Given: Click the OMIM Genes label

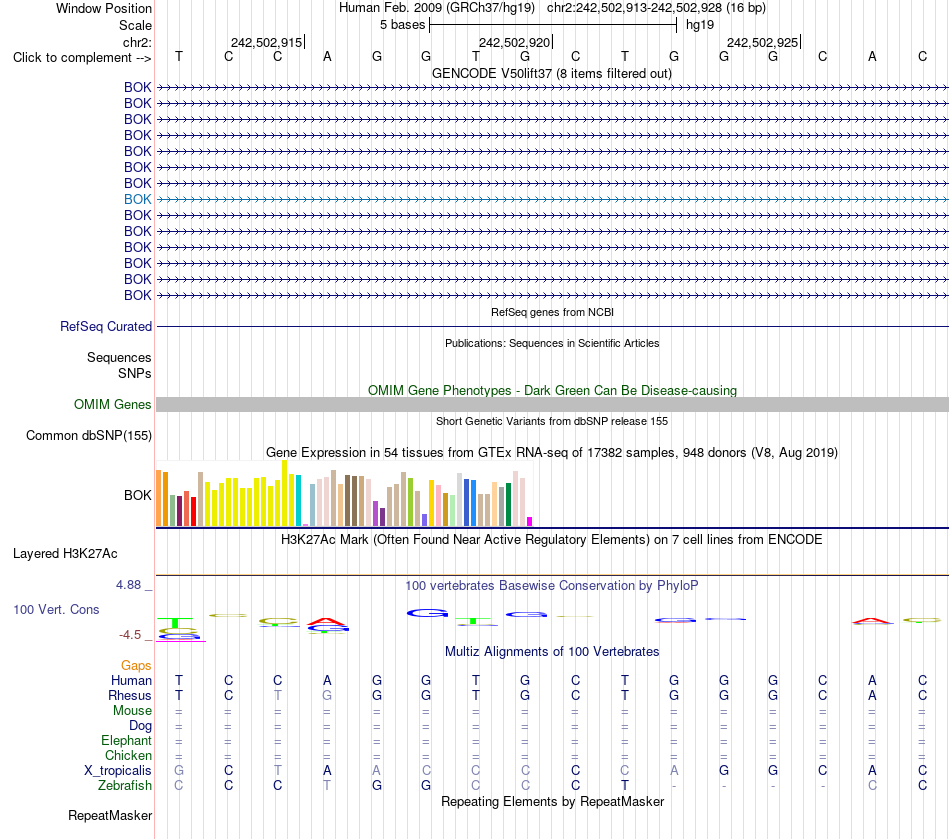Looking at the screenshot, I should tap(112, 404).
